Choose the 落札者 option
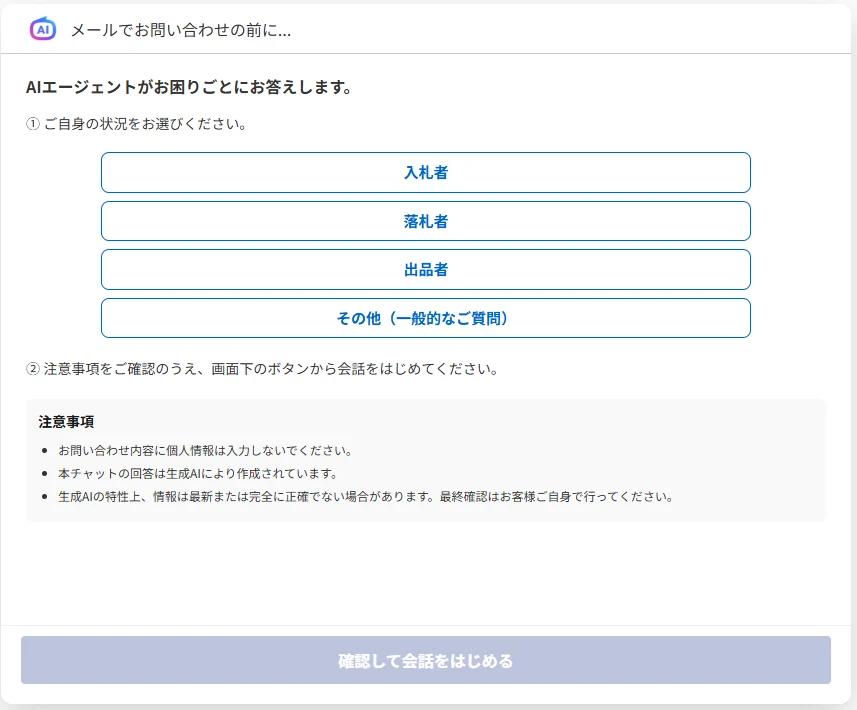The image size is (857, 710). 426,221
